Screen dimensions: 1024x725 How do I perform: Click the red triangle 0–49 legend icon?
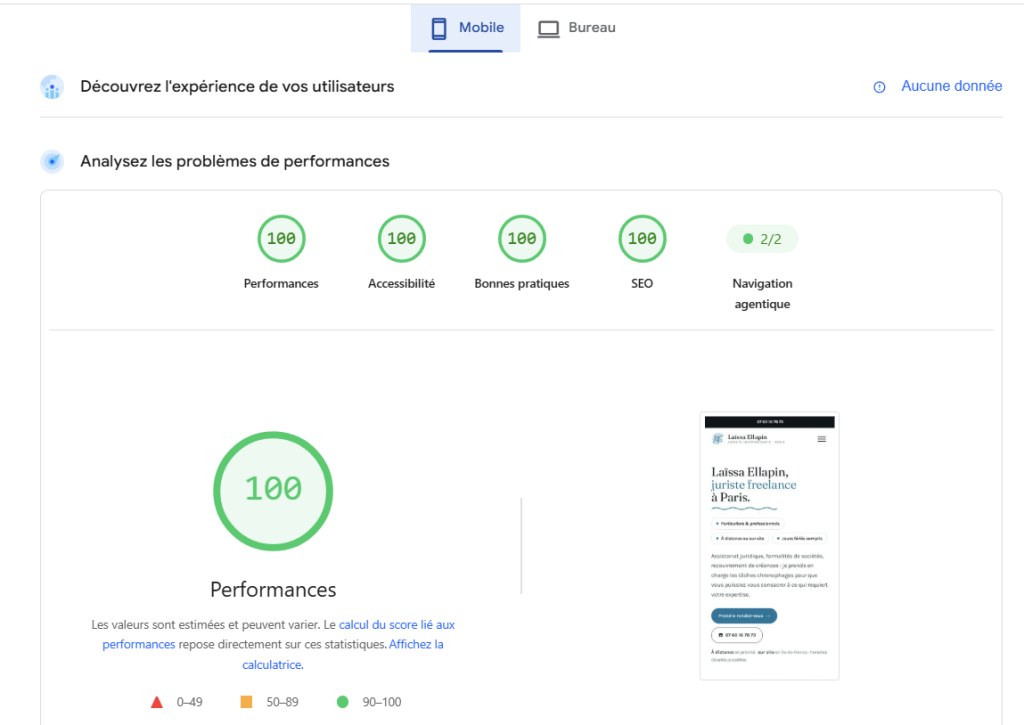pyautogui.click(x=157, y=702)
